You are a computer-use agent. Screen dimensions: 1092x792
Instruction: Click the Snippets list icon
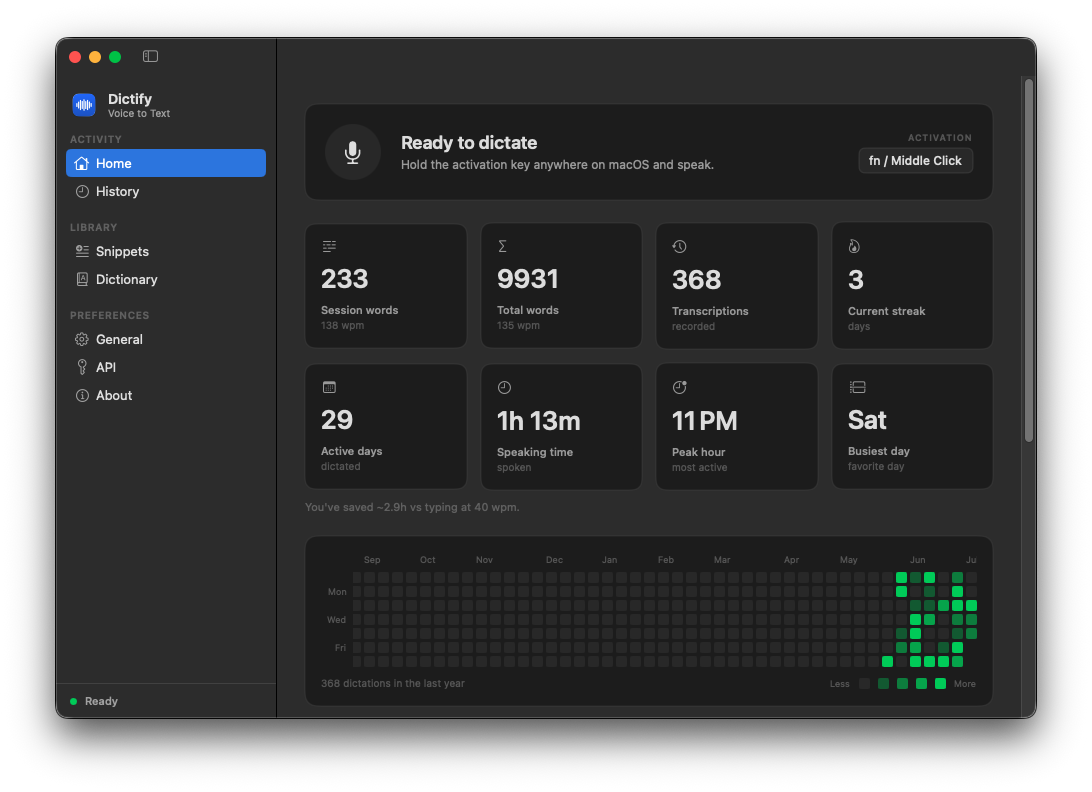(82, 251)
